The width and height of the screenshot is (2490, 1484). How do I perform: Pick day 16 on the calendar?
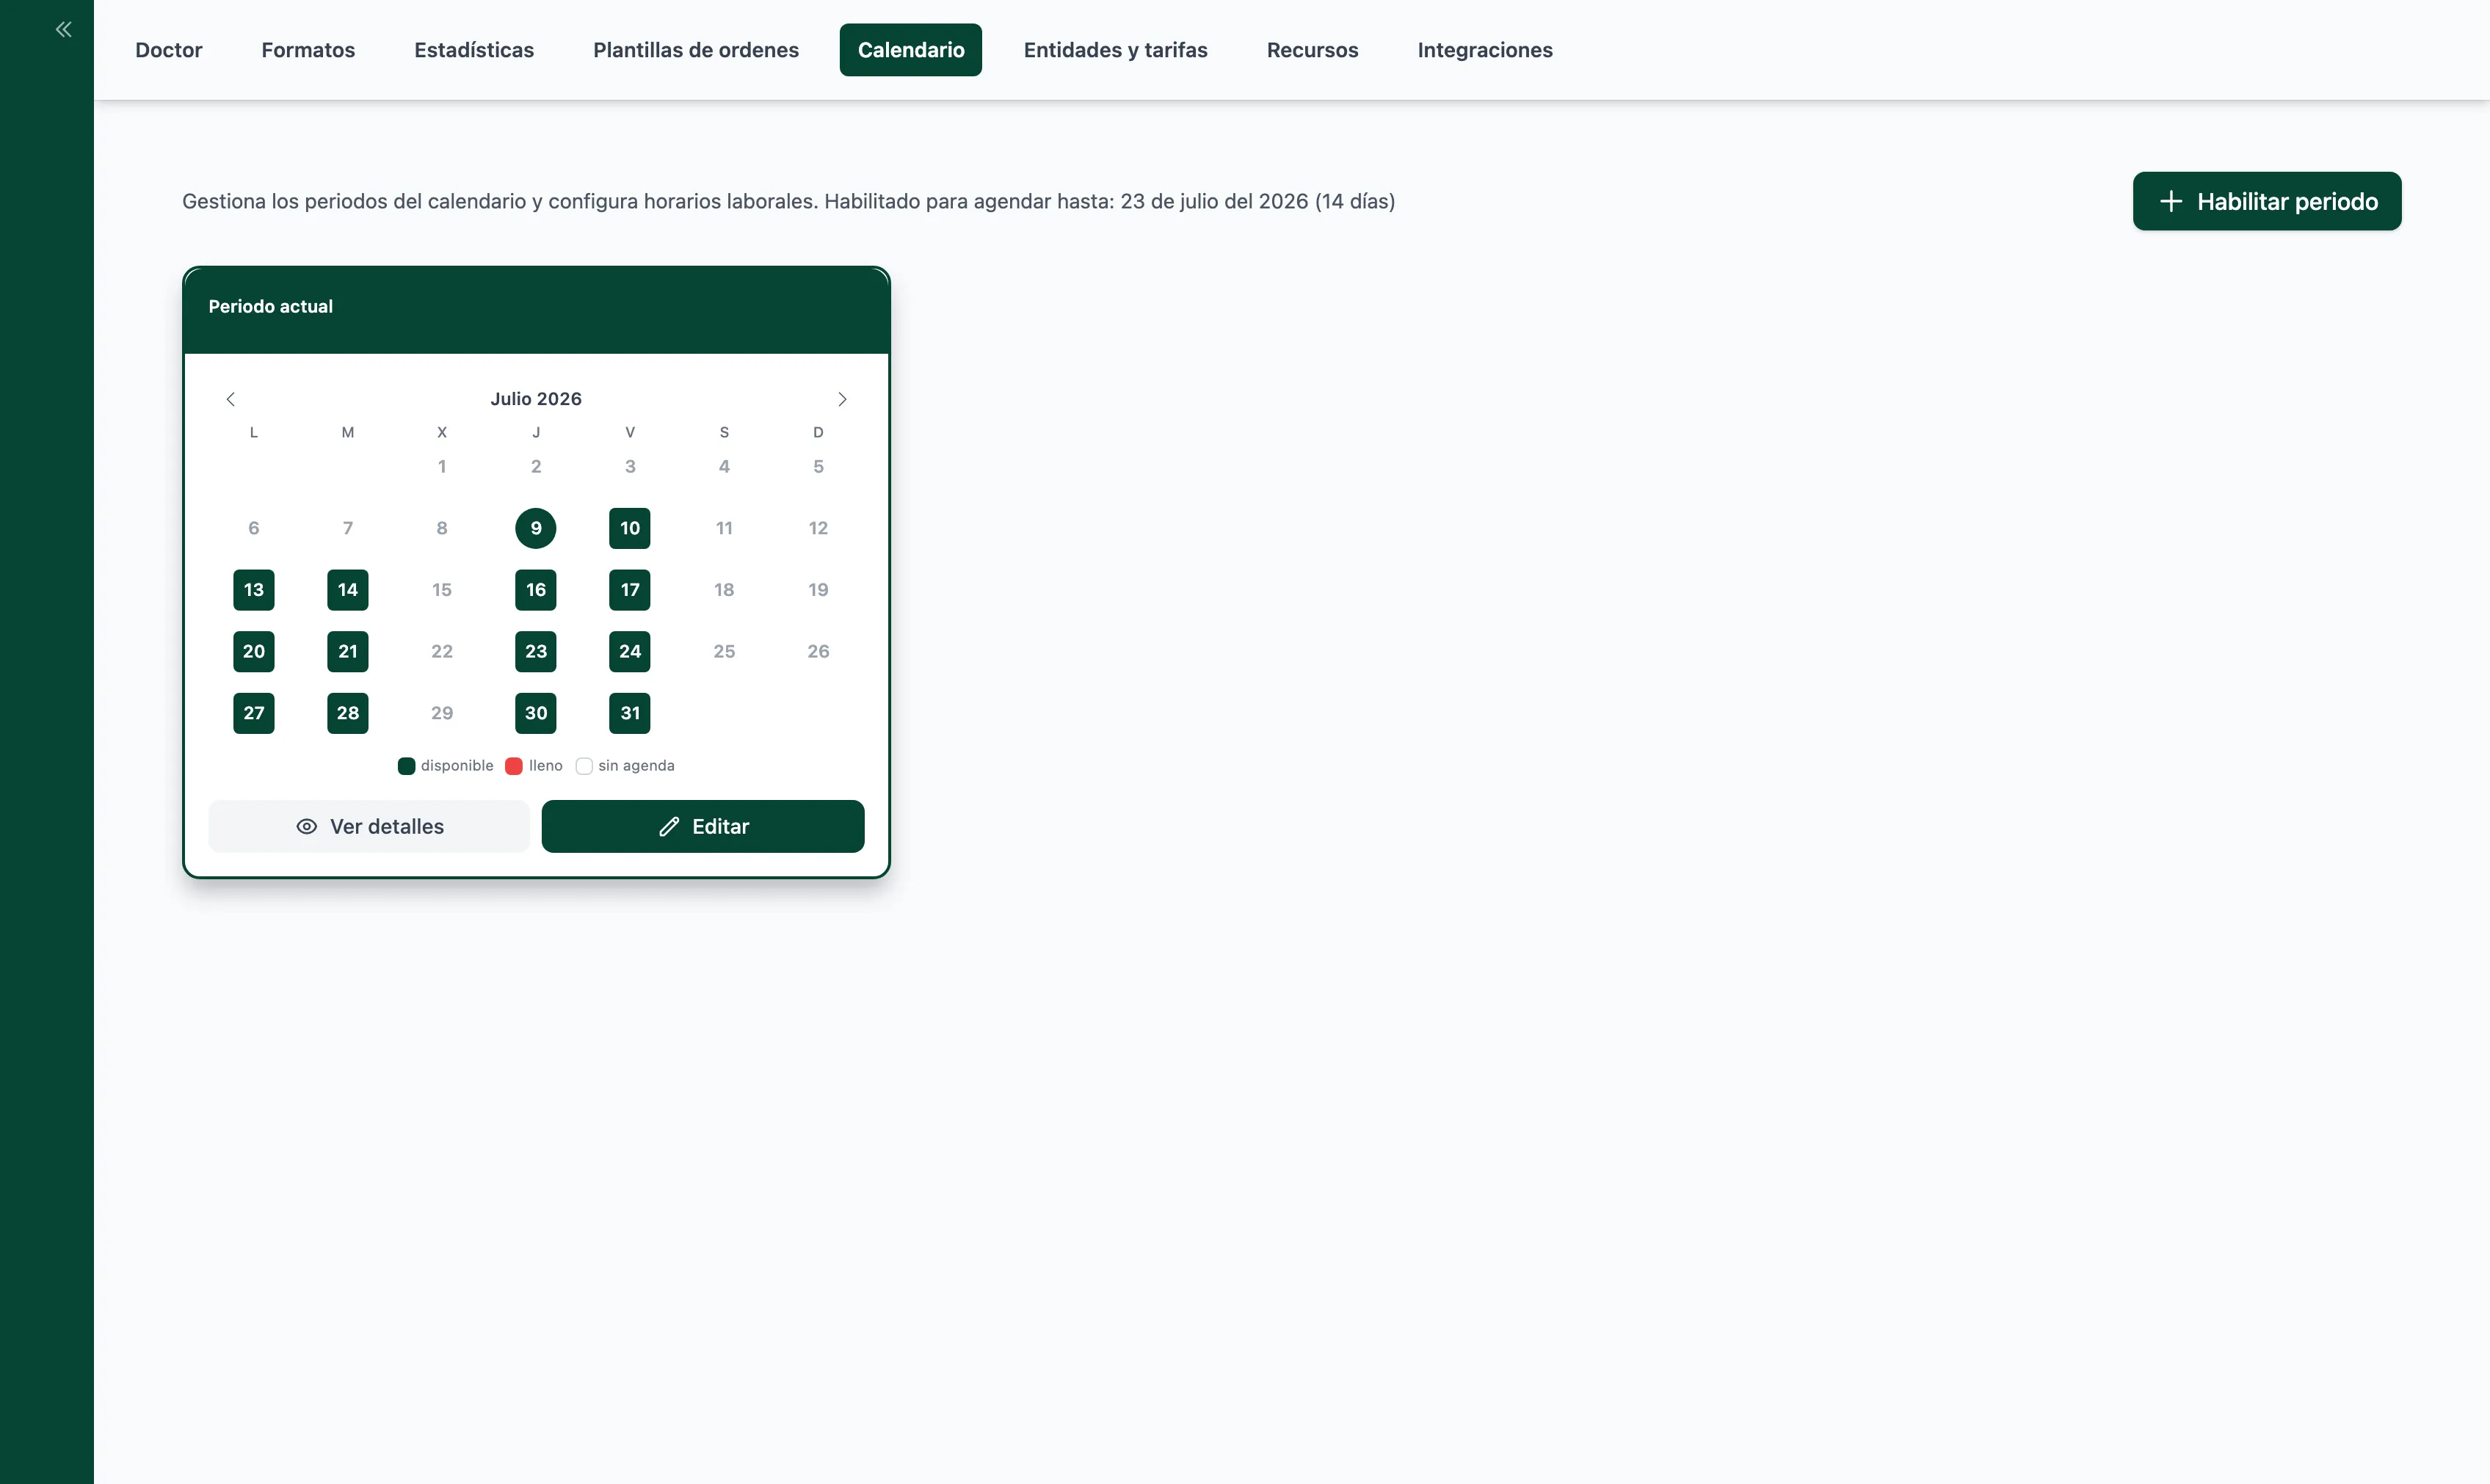[x=536, y=590]
